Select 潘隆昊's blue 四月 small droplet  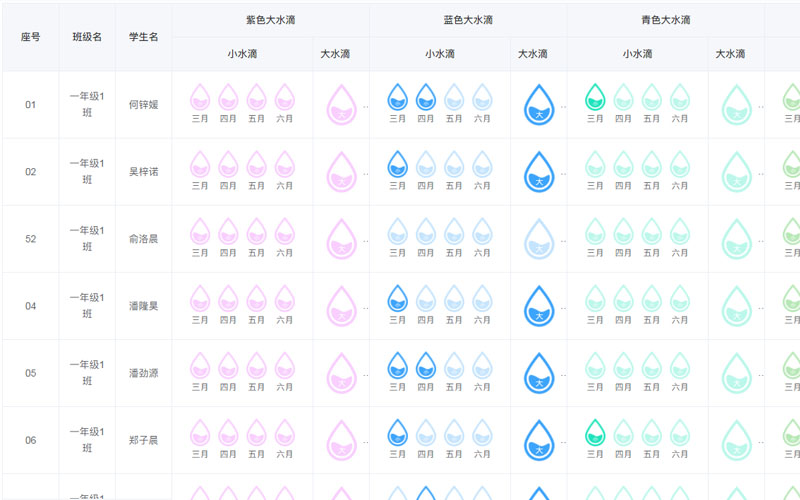coord(426,298)
